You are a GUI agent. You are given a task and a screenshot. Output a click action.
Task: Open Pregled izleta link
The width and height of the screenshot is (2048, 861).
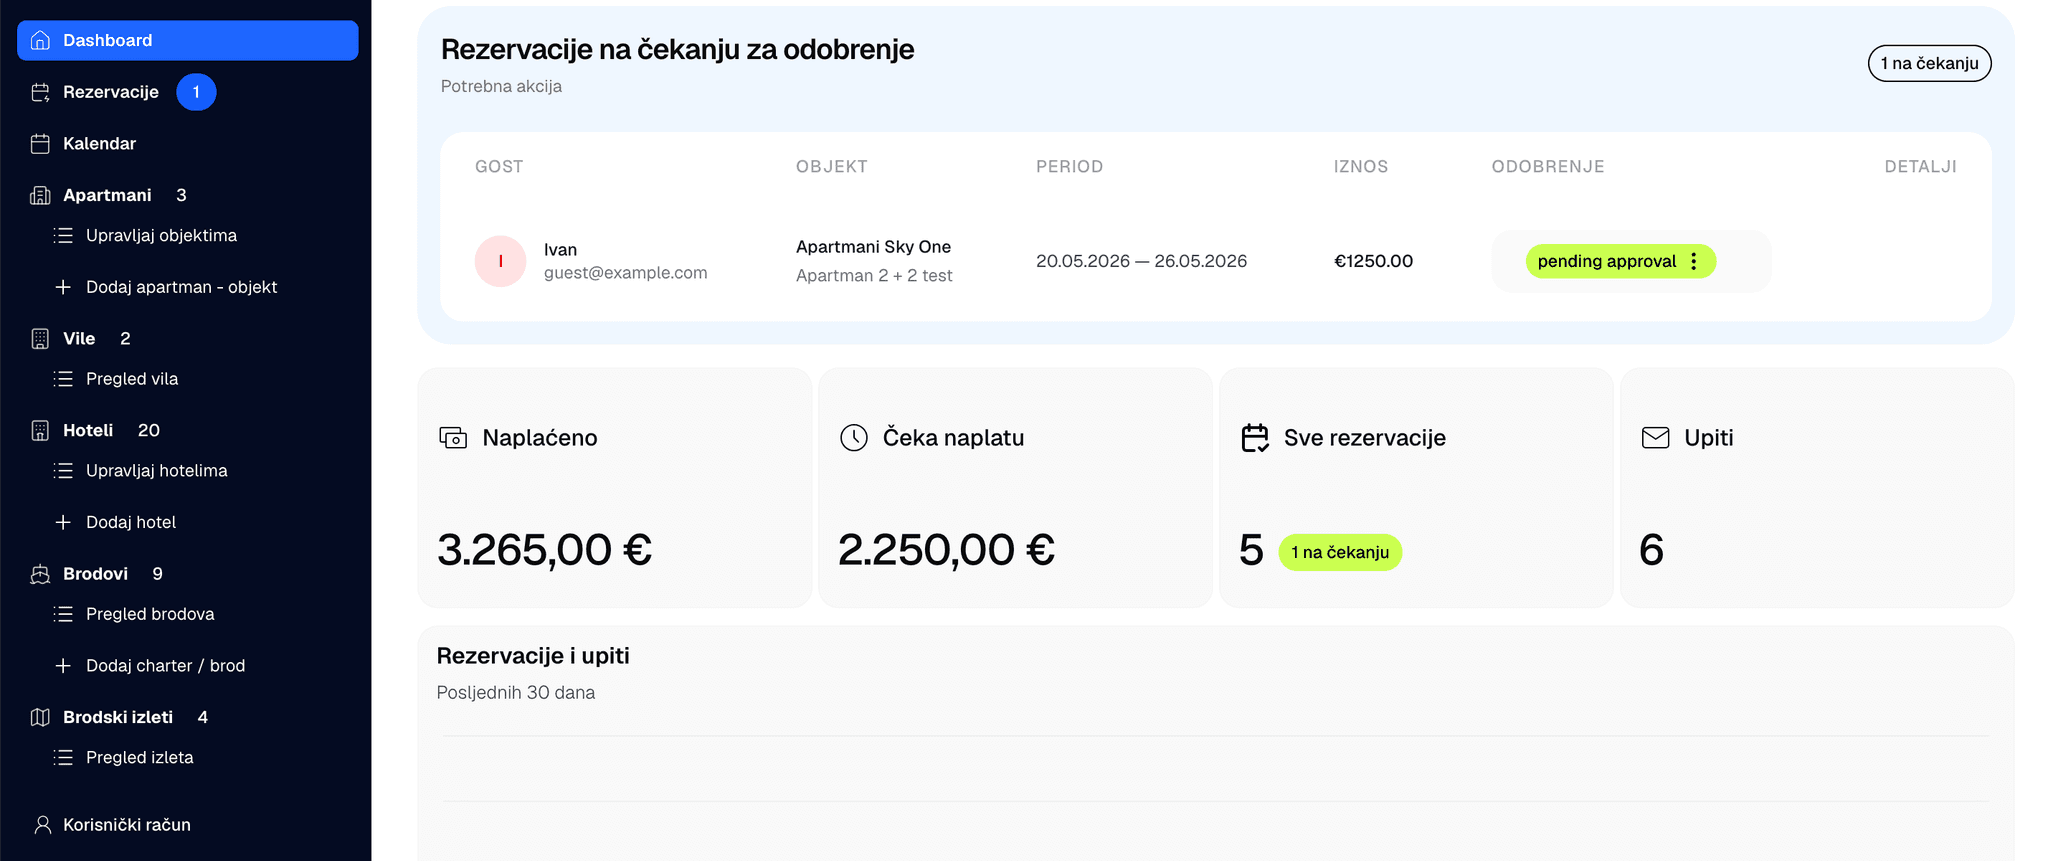tap(140, 757)
